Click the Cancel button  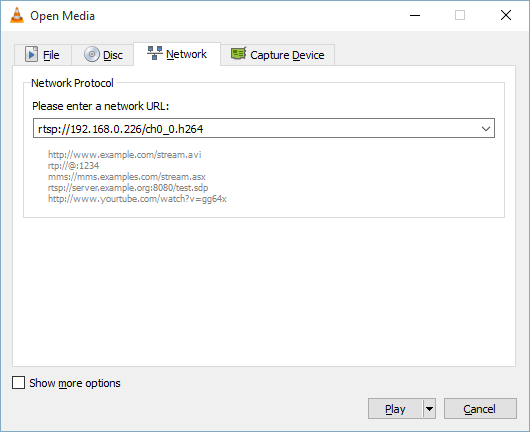pyautogui.click(x=480, y=409)
